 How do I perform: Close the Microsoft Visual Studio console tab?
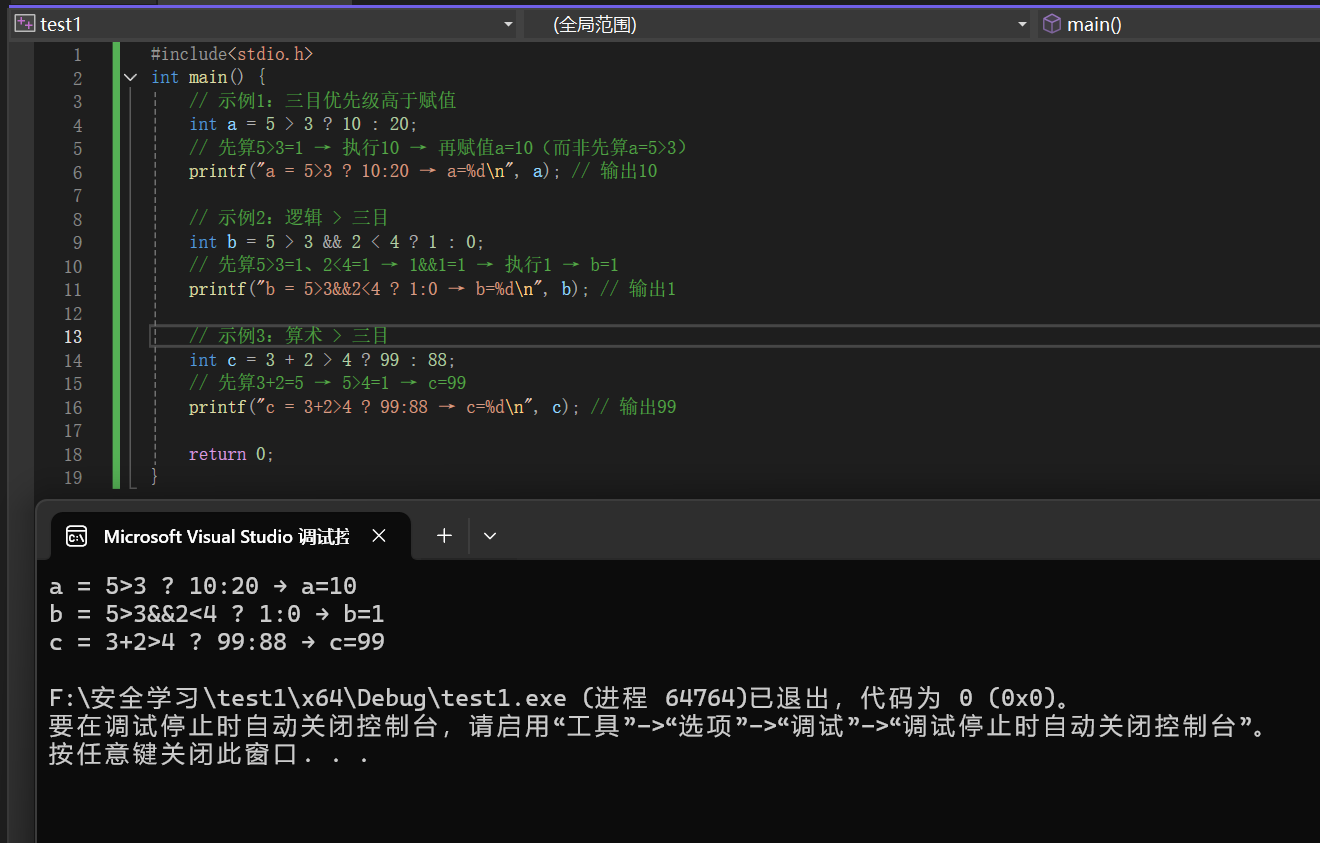pyautogui.click(x=379, y=536)
